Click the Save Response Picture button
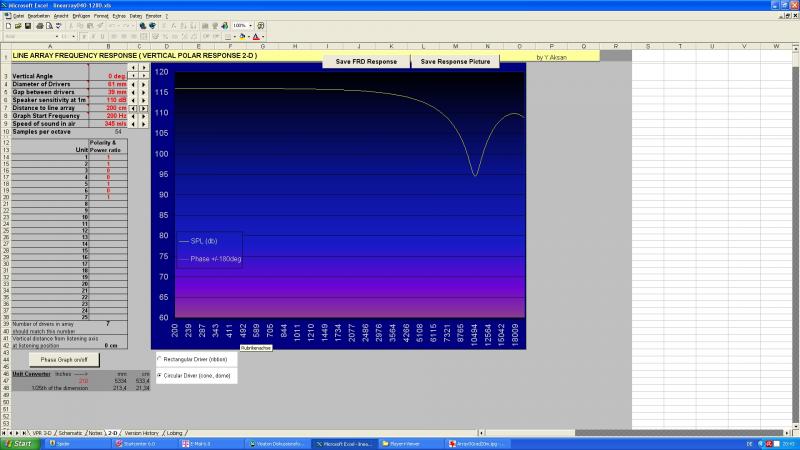The image size is (800, 450). [x=455, y=61]
